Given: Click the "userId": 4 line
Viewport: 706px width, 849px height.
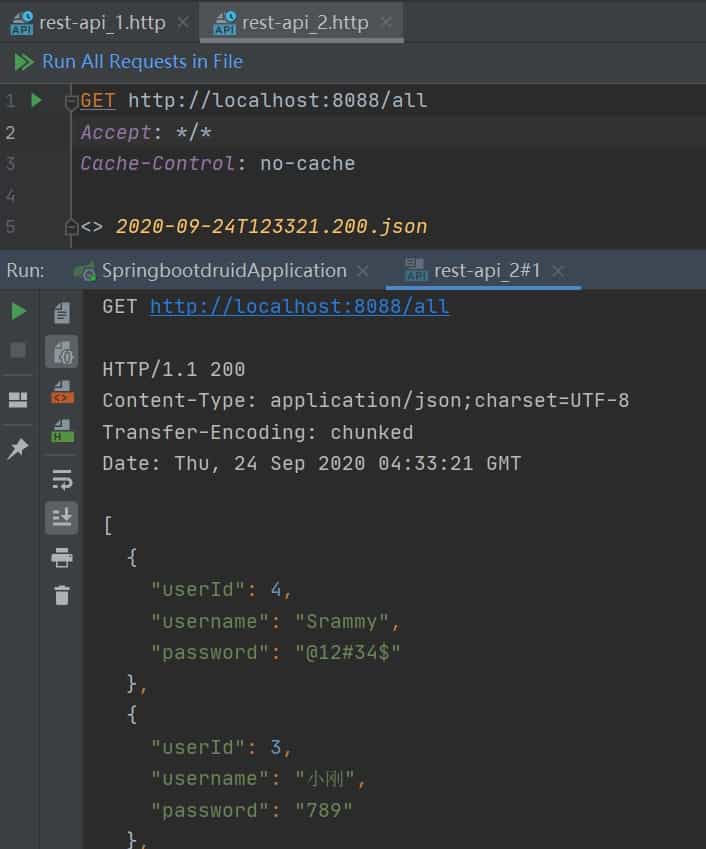Looking at the screenshot, I should (x=221, y=589).
